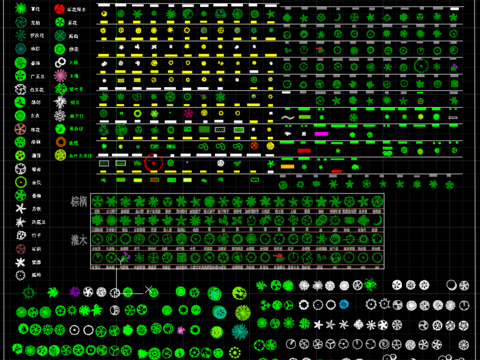Select the two overlapping white rings symbol
This screenshot has height=360, width=480.
point(60,62)
